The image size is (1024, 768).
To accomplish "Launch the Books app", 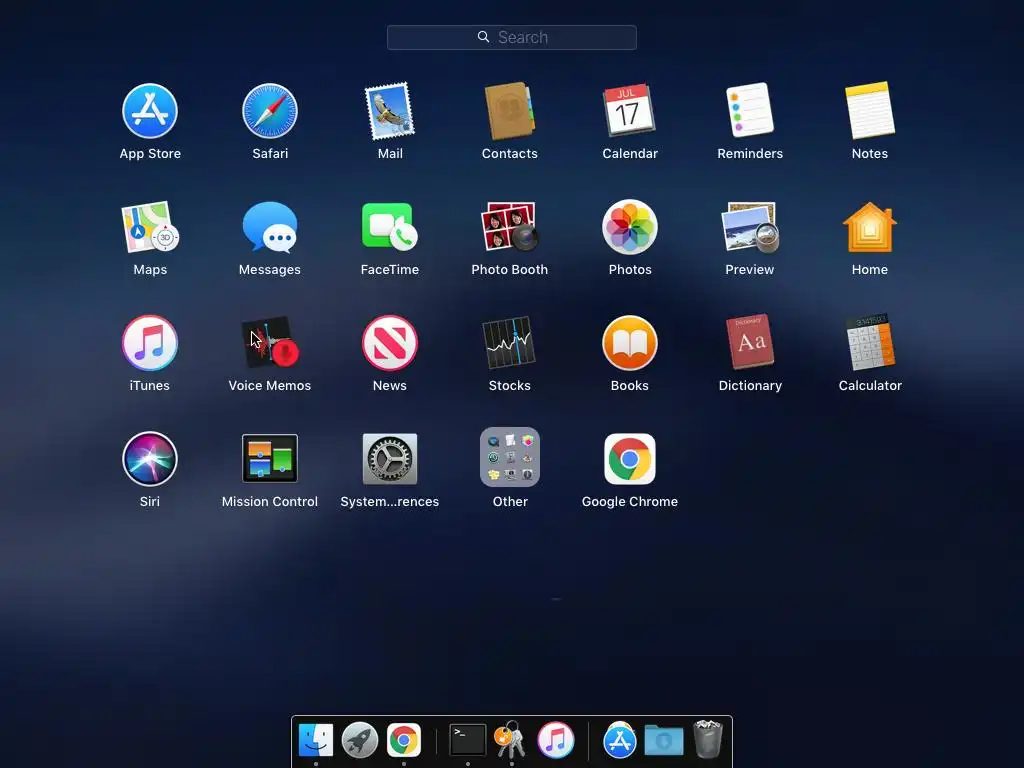I will click(x=630, y=343).
